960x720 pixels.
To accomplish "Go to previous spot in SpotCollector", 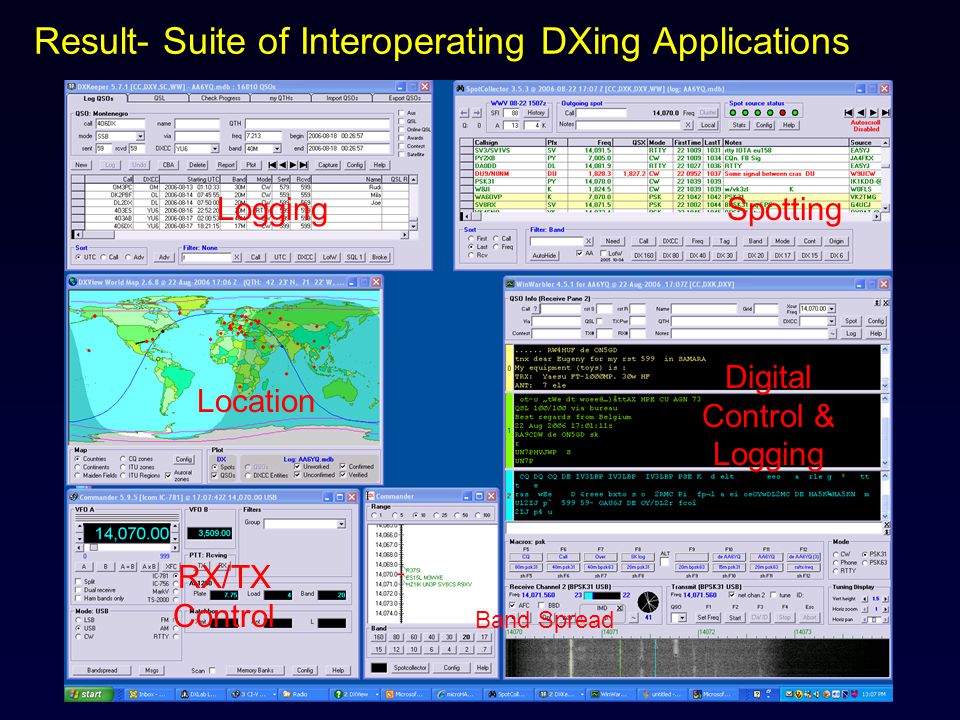I will (861, 113).
